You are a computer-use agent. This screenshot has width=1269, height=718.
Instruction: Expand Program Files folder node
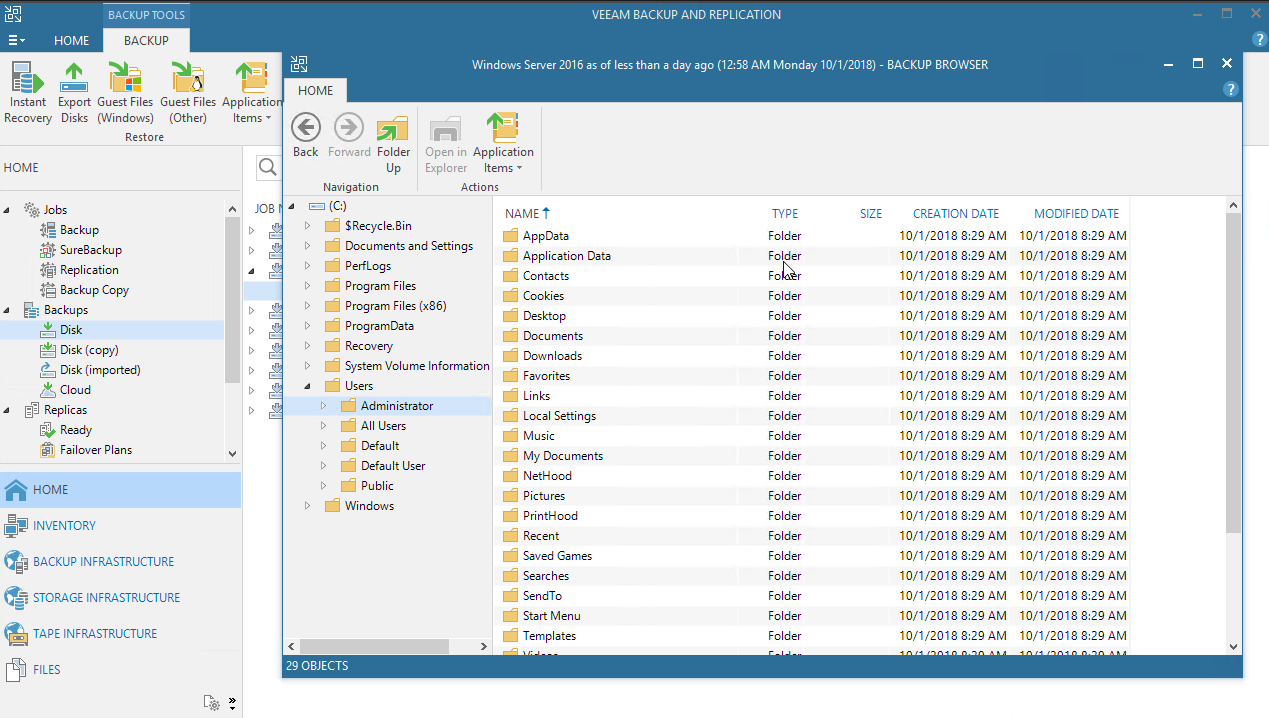click(x=308, y=286)
